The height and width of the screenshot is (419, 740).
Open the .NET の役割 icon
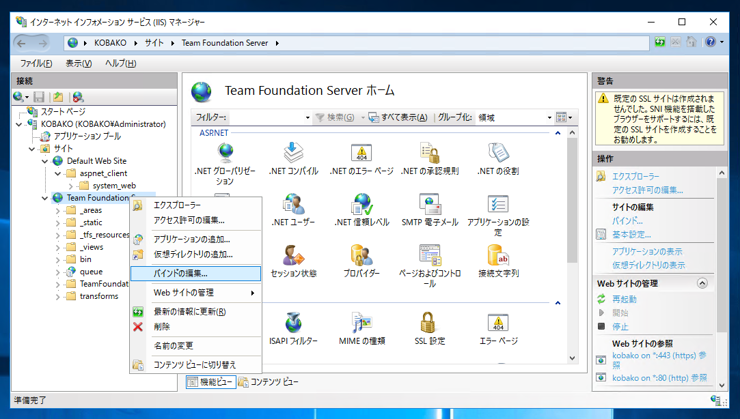(498, 159)
